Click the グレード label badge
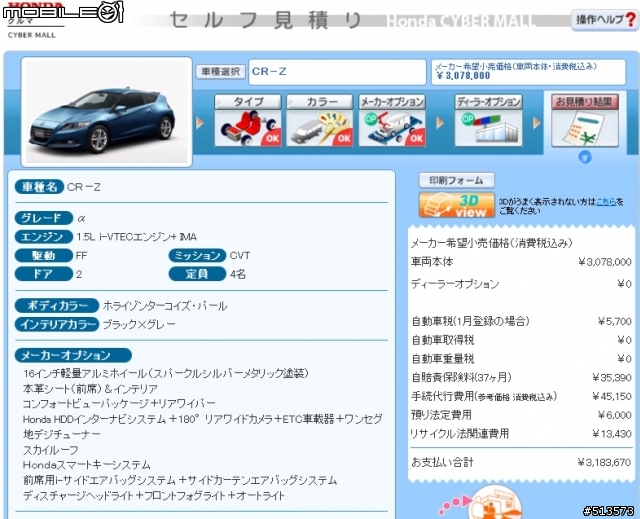This screenshot has width=640, height=519. 44,218
